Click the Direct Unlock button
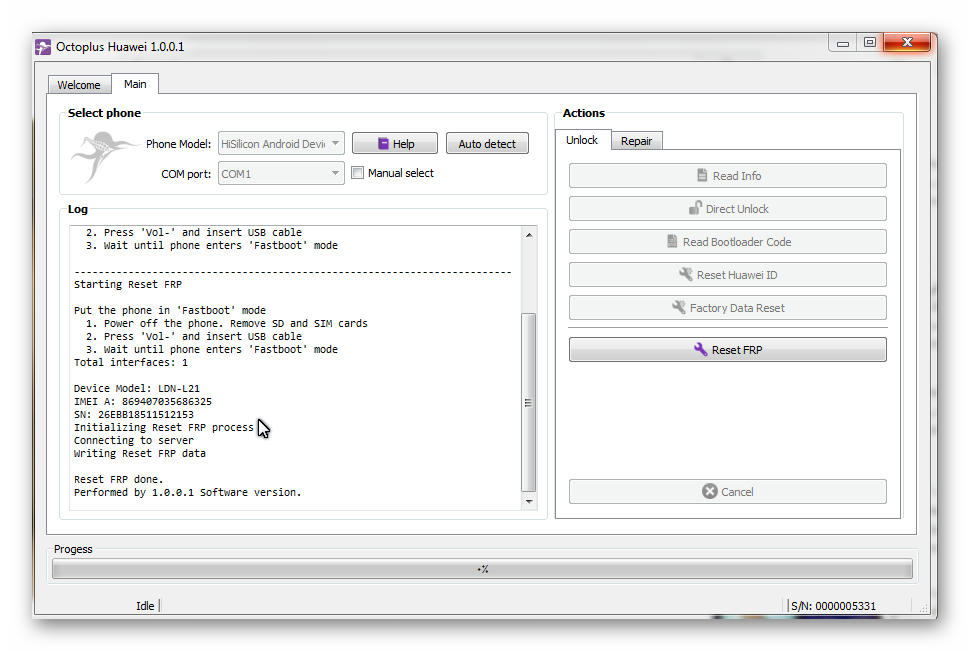 pyautogui.click(x=728, y=209)
